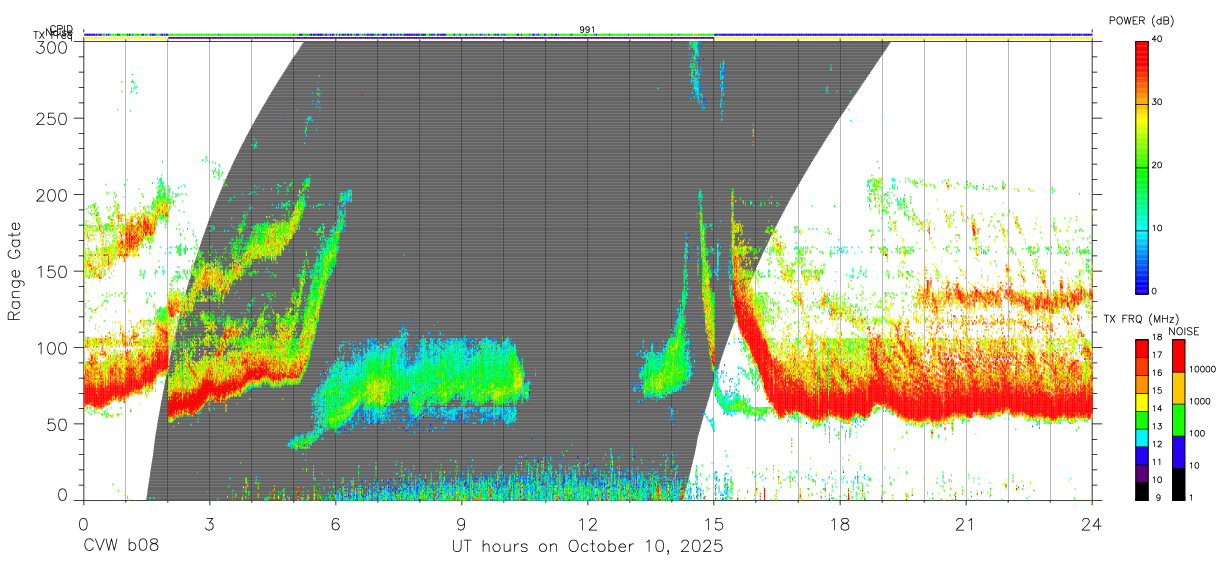Click the 'NOISE' legend title above the noise bar

point(1184,331)
